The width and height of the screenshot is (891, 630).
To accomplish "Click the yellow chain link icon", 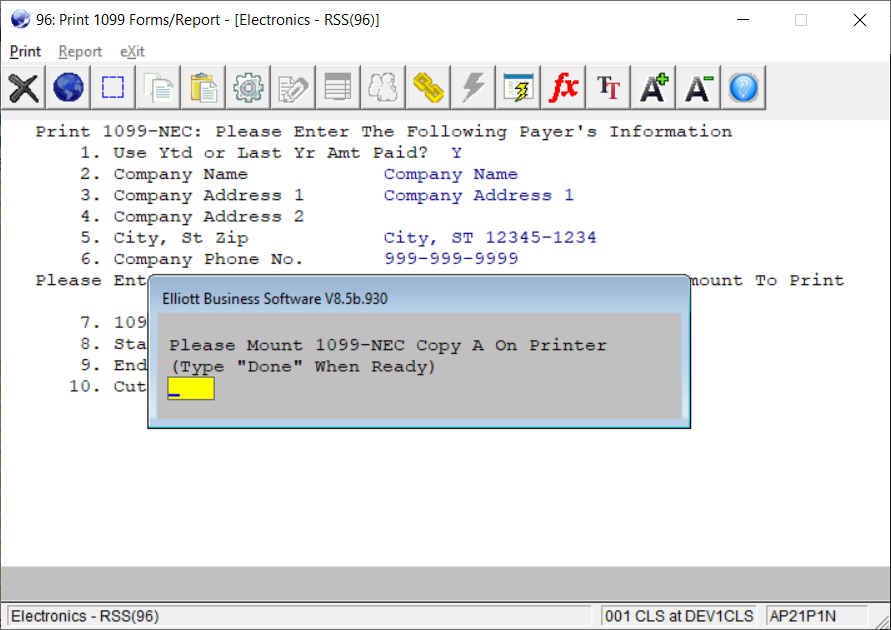I will click(428, 87).
